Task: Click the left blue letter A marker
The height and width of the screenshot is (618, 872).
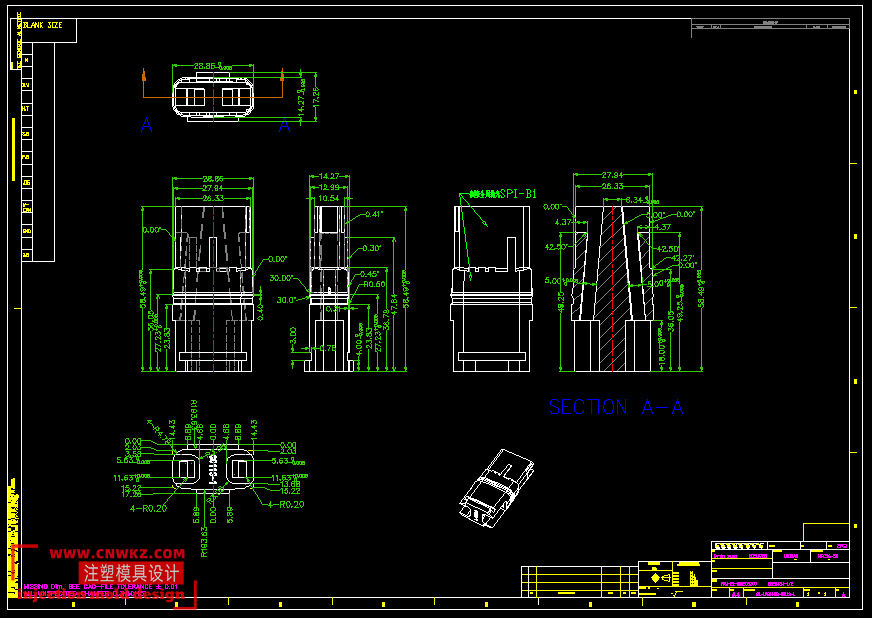Action: click(146, 126)
